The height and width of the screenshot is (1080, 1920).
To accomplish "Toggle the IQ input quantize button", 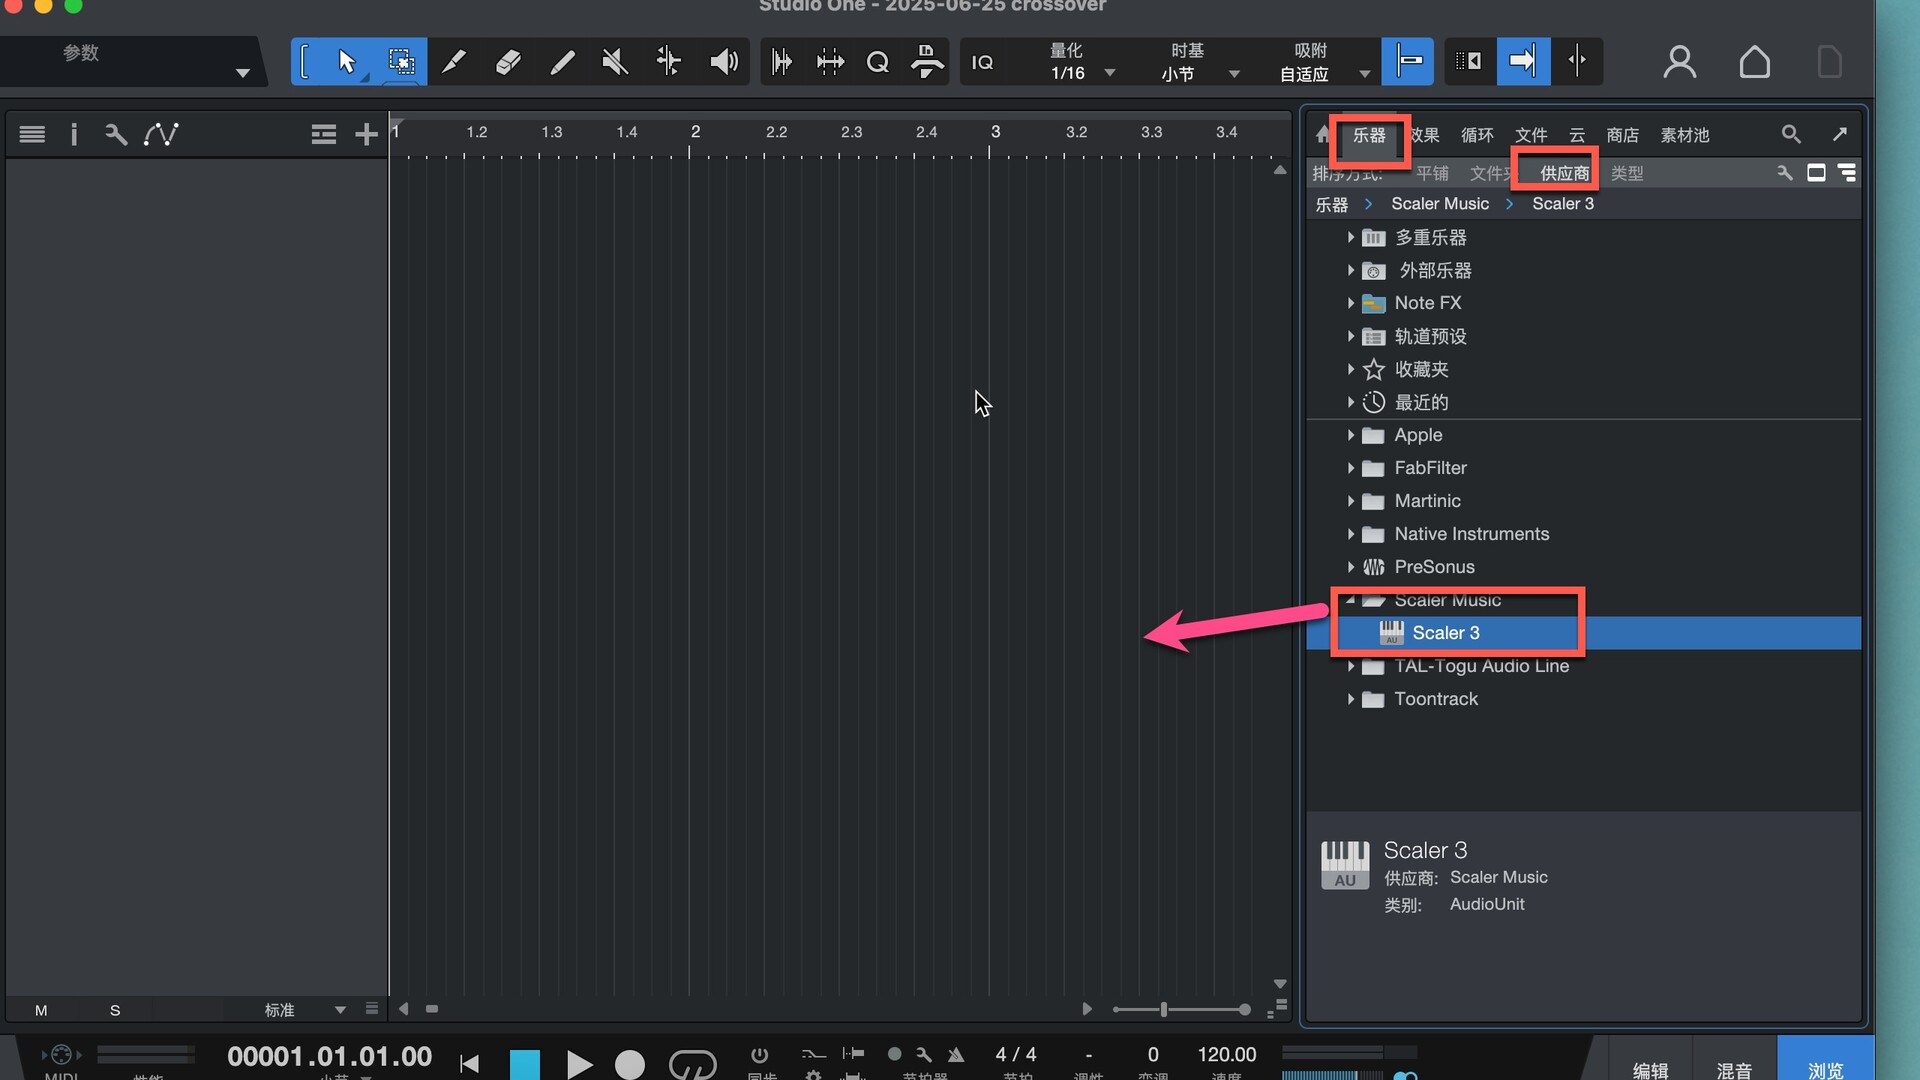I will click(x=983, y=62).
